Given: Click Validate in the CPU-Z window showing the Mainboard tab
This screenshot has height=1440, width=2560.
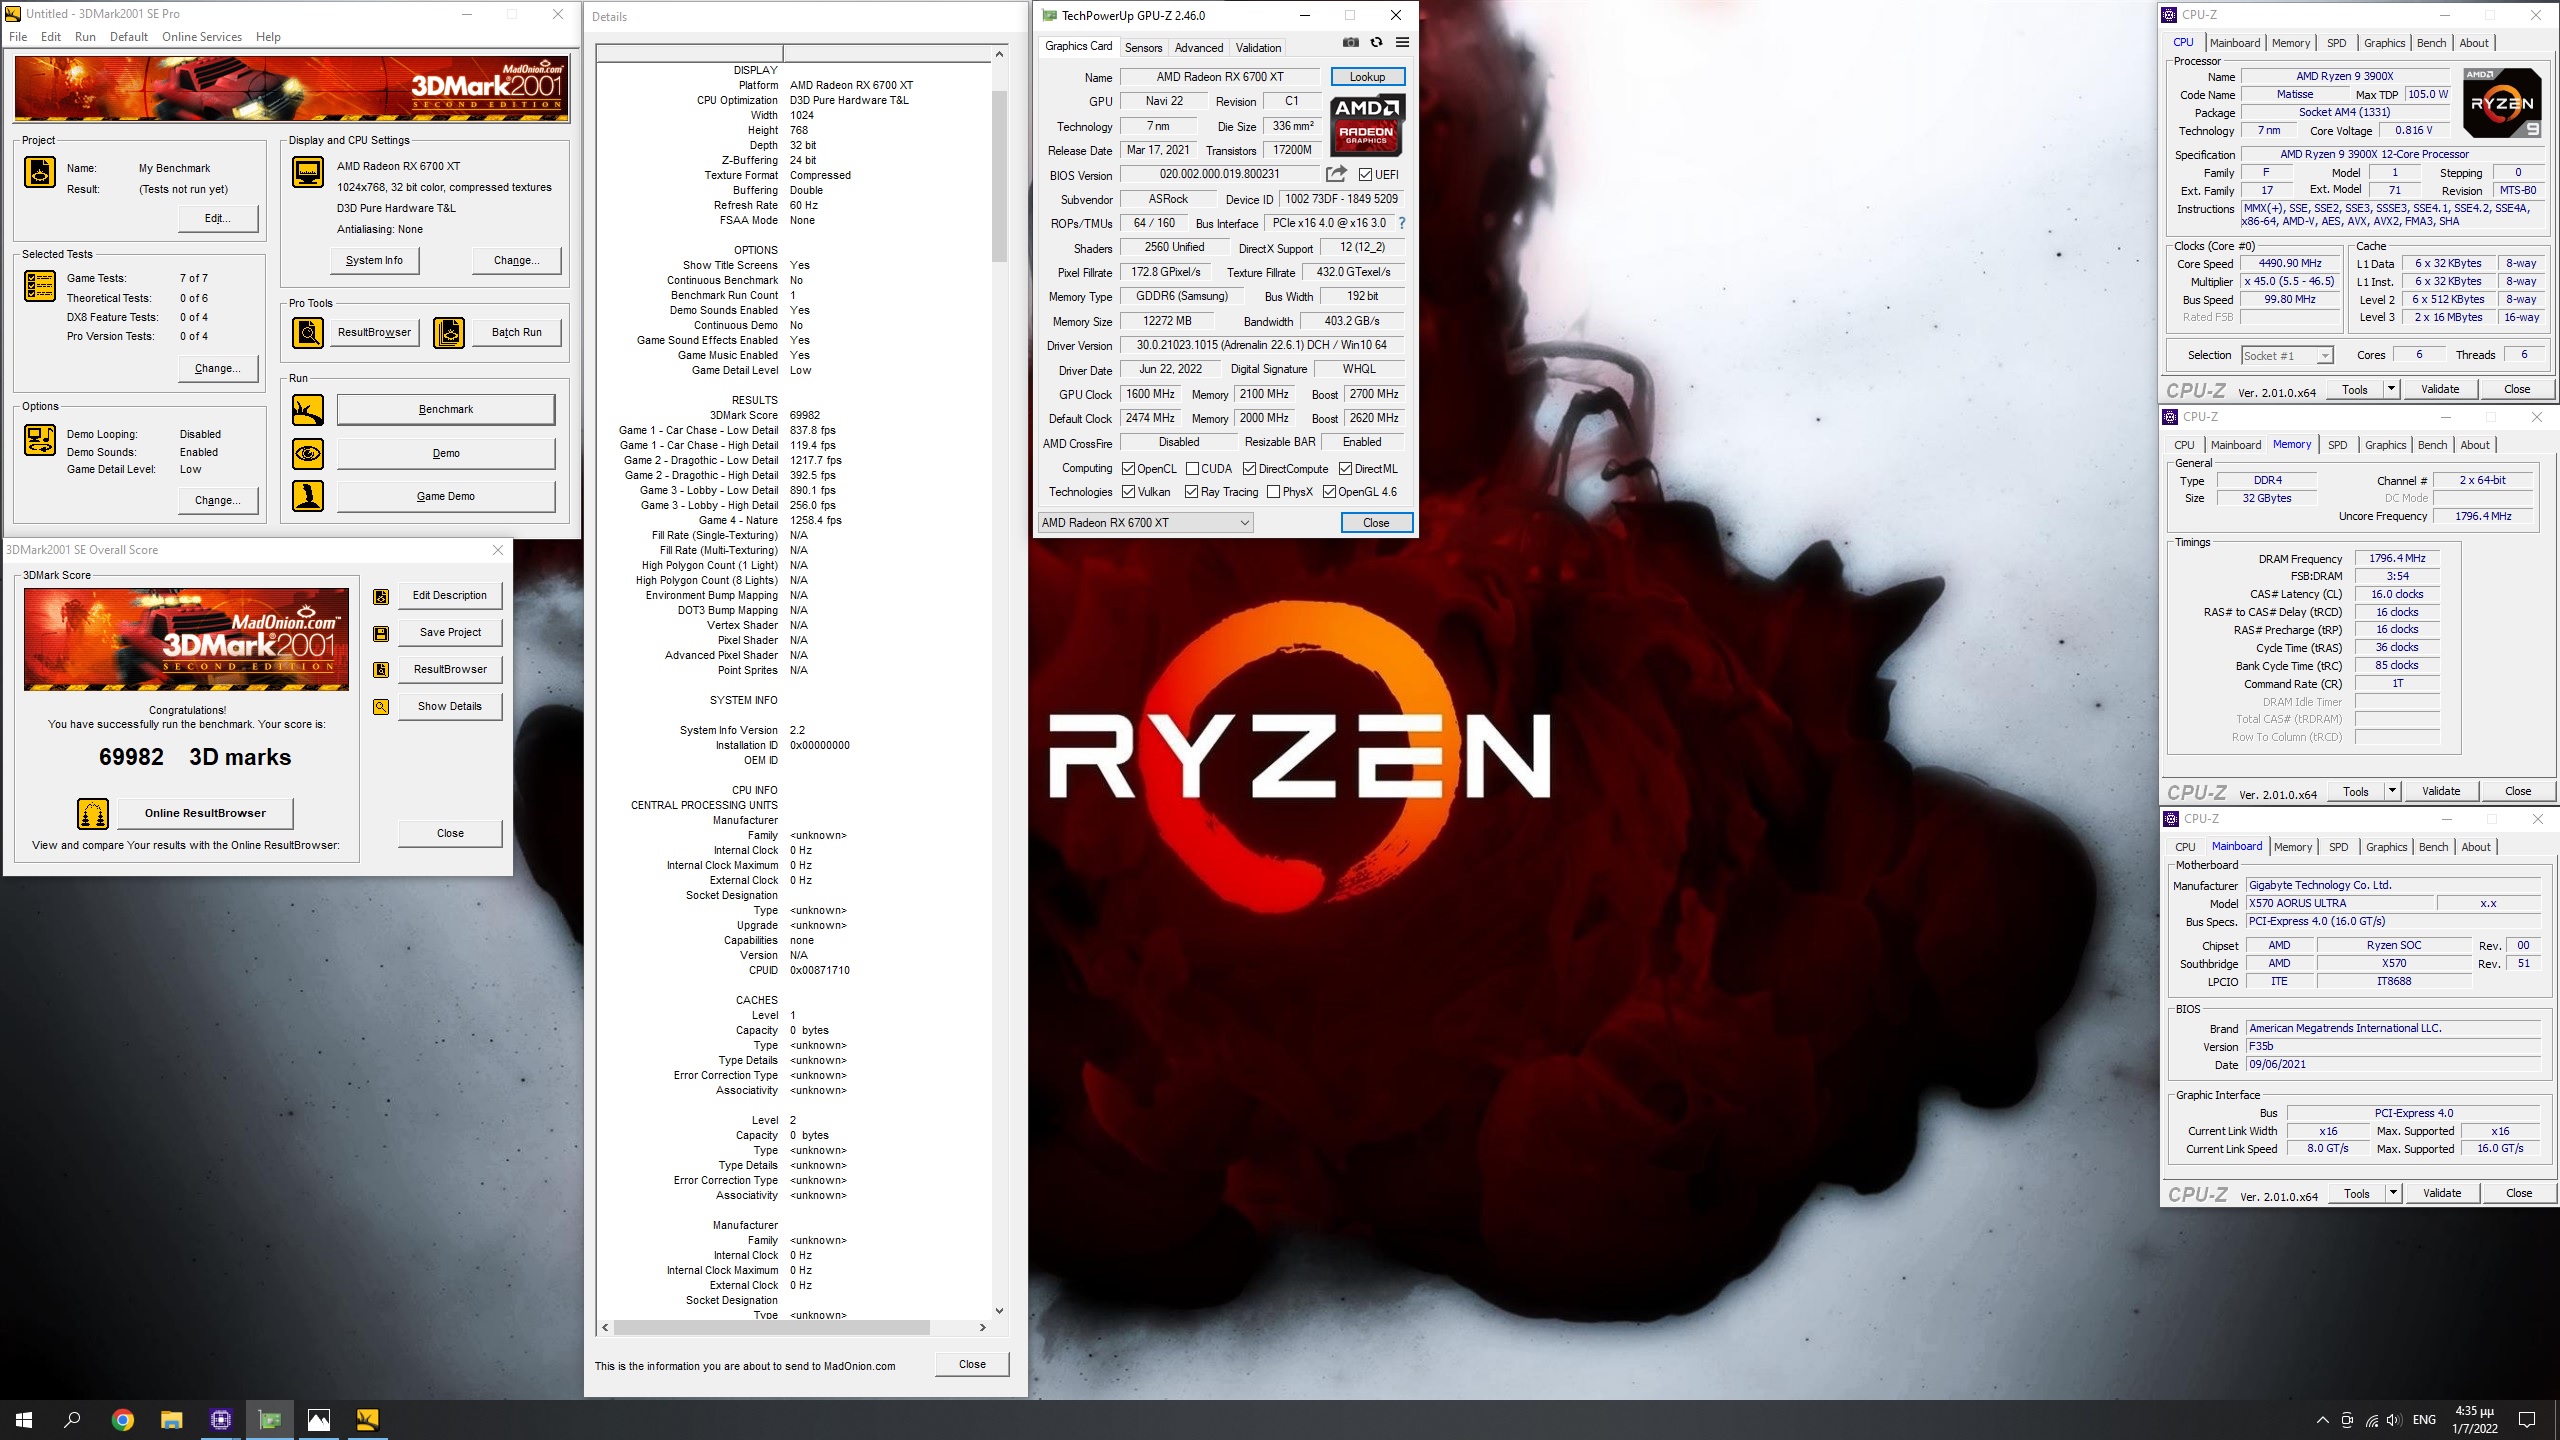Looking at the screenshot, I should pyautogui.click(x=2442, y=1193).
